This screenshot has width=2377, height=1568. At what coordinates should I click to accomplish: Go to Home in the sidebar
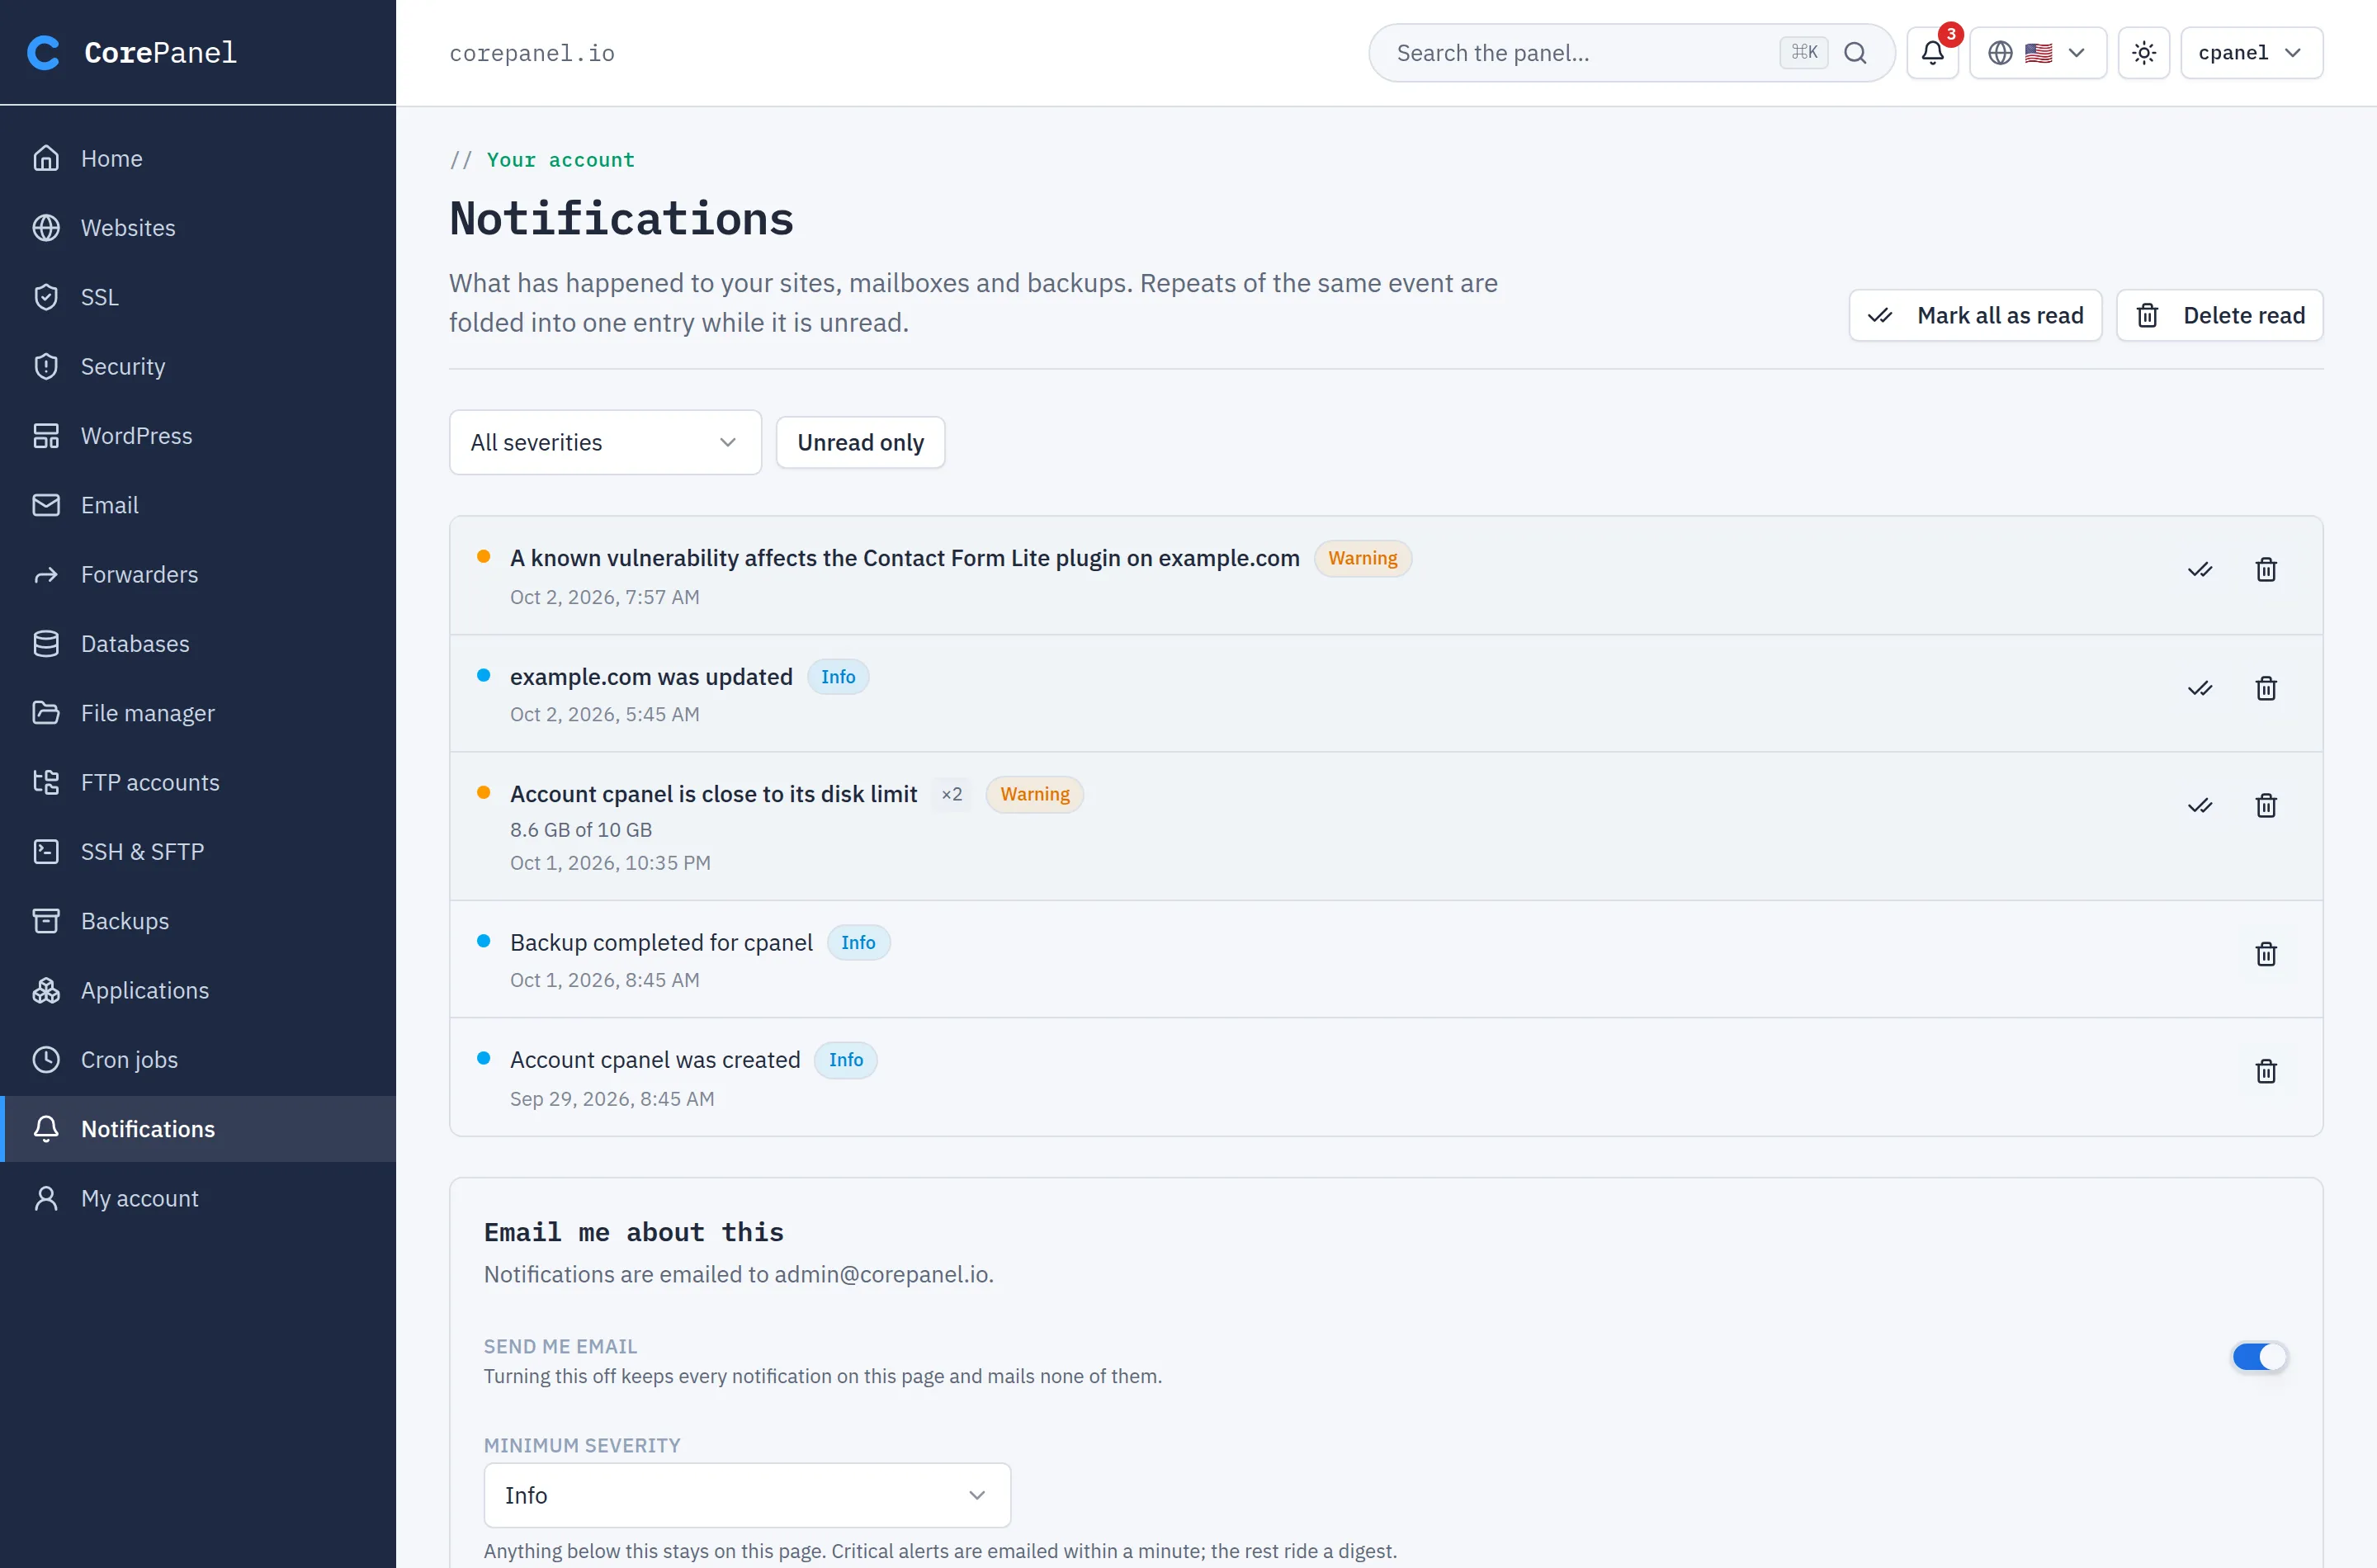point(198,158)
